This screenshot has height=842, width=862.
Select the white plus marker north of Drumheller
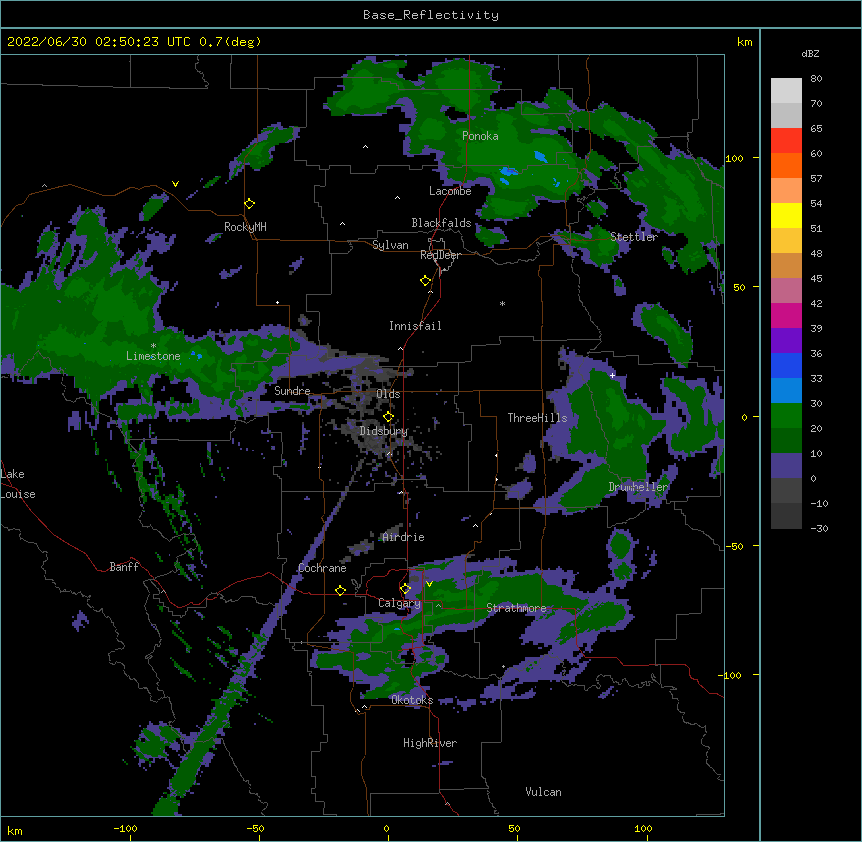point(612,375)
